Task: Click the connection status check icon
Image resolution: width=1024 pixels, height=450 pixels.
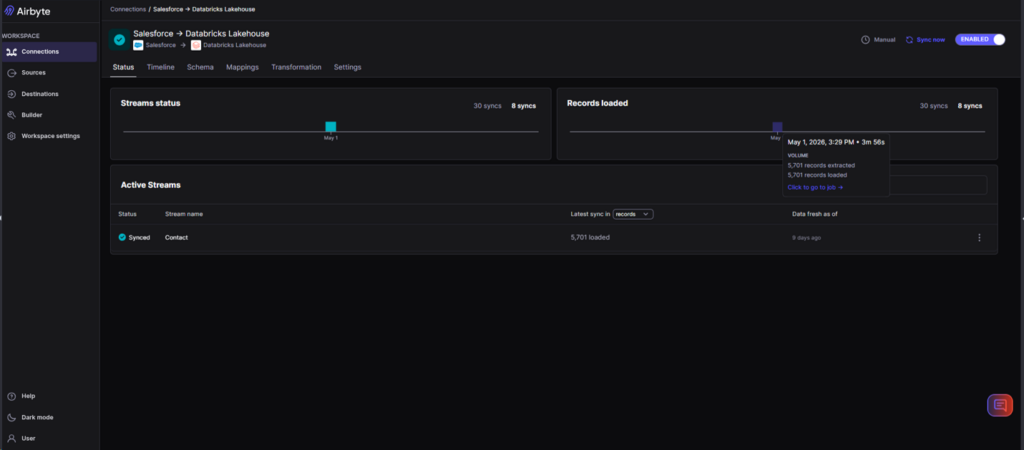Action: pos(119,39)
